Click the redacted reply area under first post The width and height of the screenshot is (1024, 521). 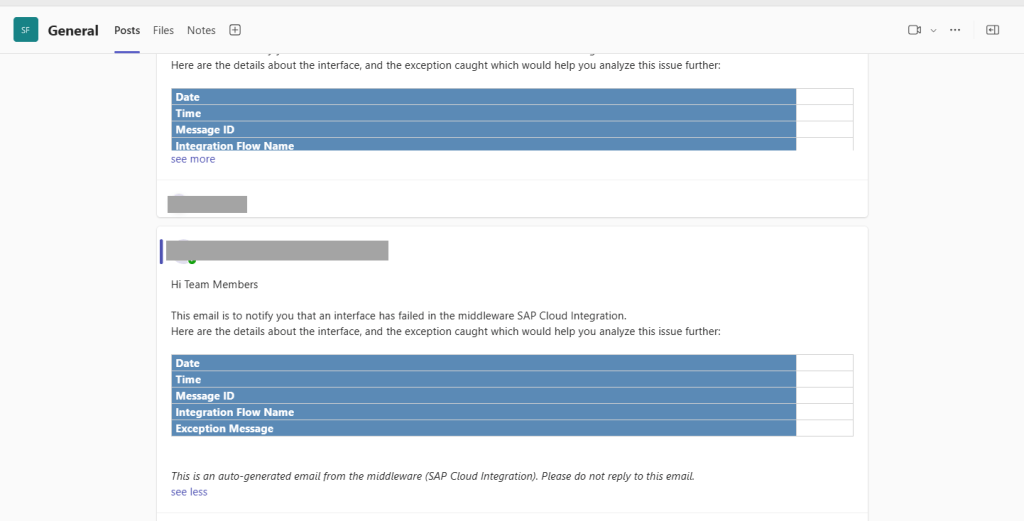(x=207, y=204)
